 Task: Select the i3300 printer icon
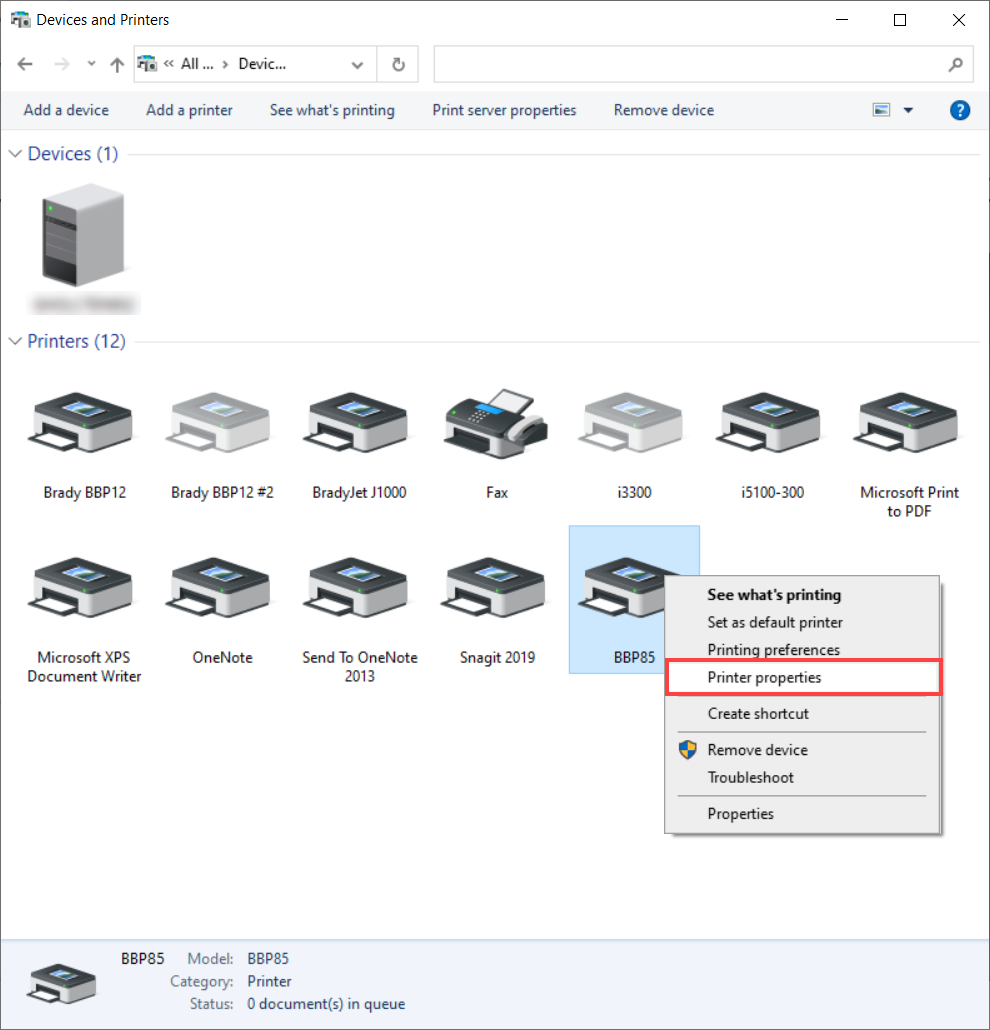(x=631, y=422)
